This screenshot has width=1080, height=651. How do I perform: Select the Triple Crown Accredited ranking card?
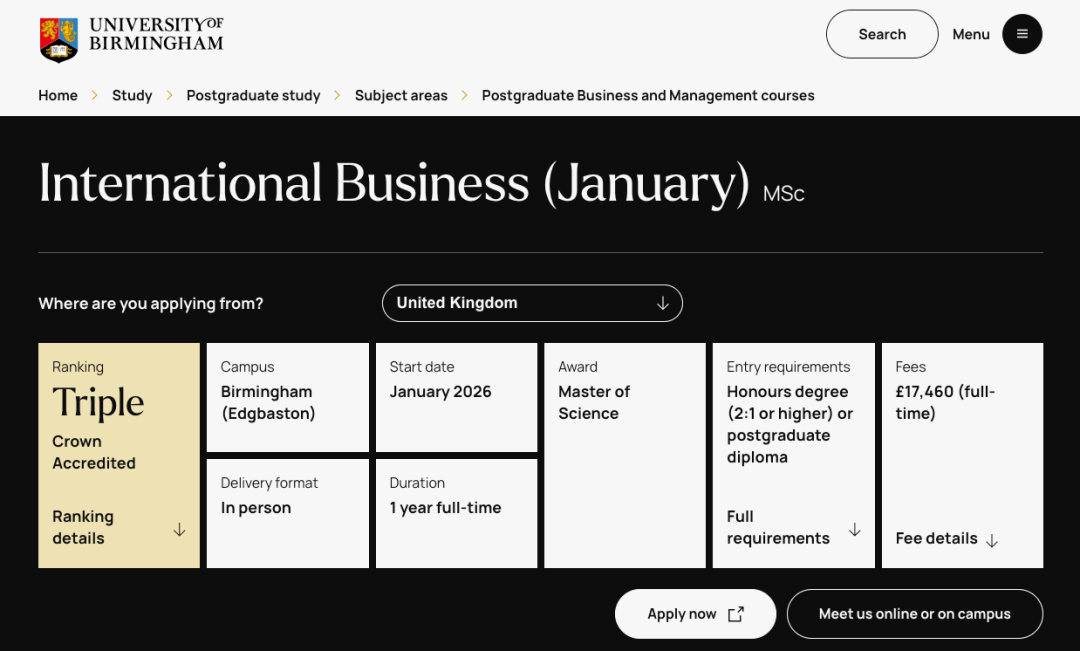pyautogui.click(x=119, y=455)
